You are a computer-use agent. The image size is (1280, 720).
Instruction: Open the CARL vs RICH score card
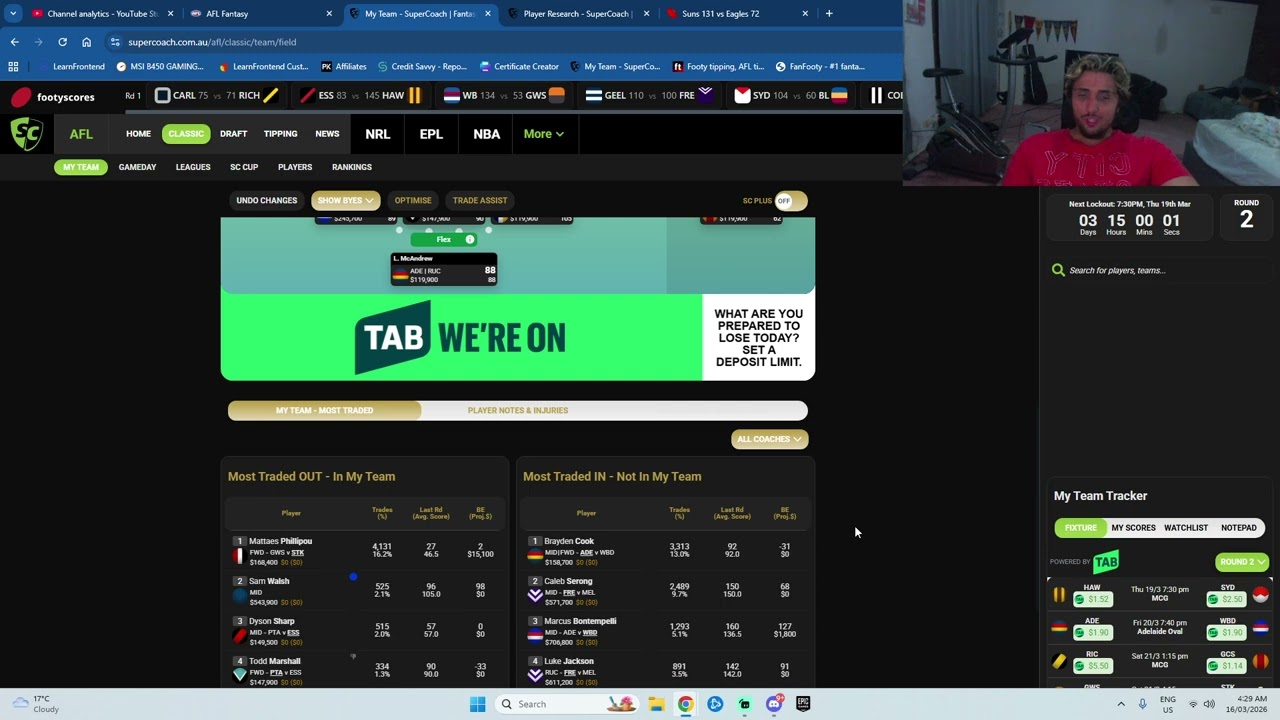(217, 96)
